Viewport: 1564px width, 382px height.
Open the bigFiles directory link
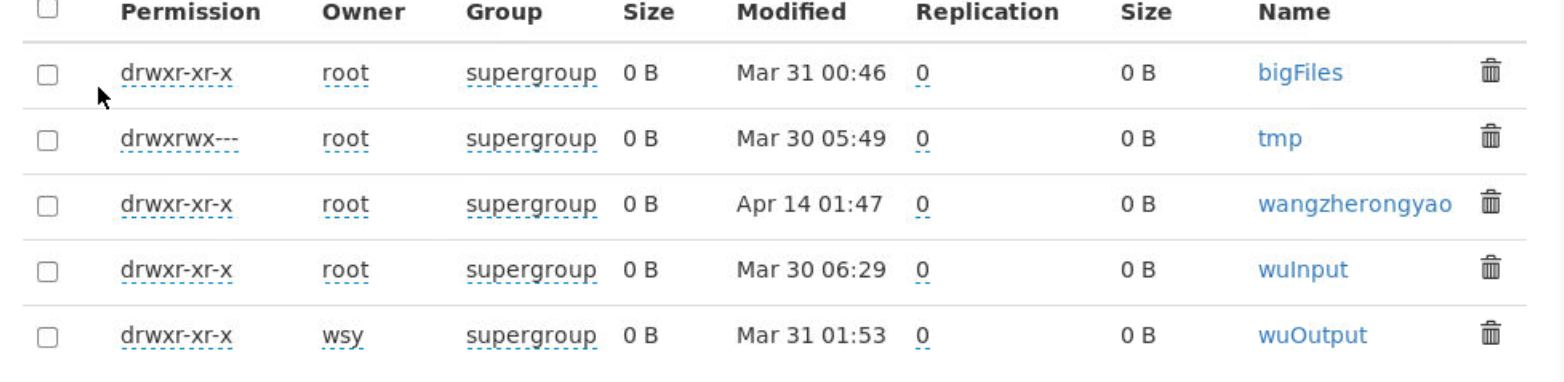(x=1300, y=73)
